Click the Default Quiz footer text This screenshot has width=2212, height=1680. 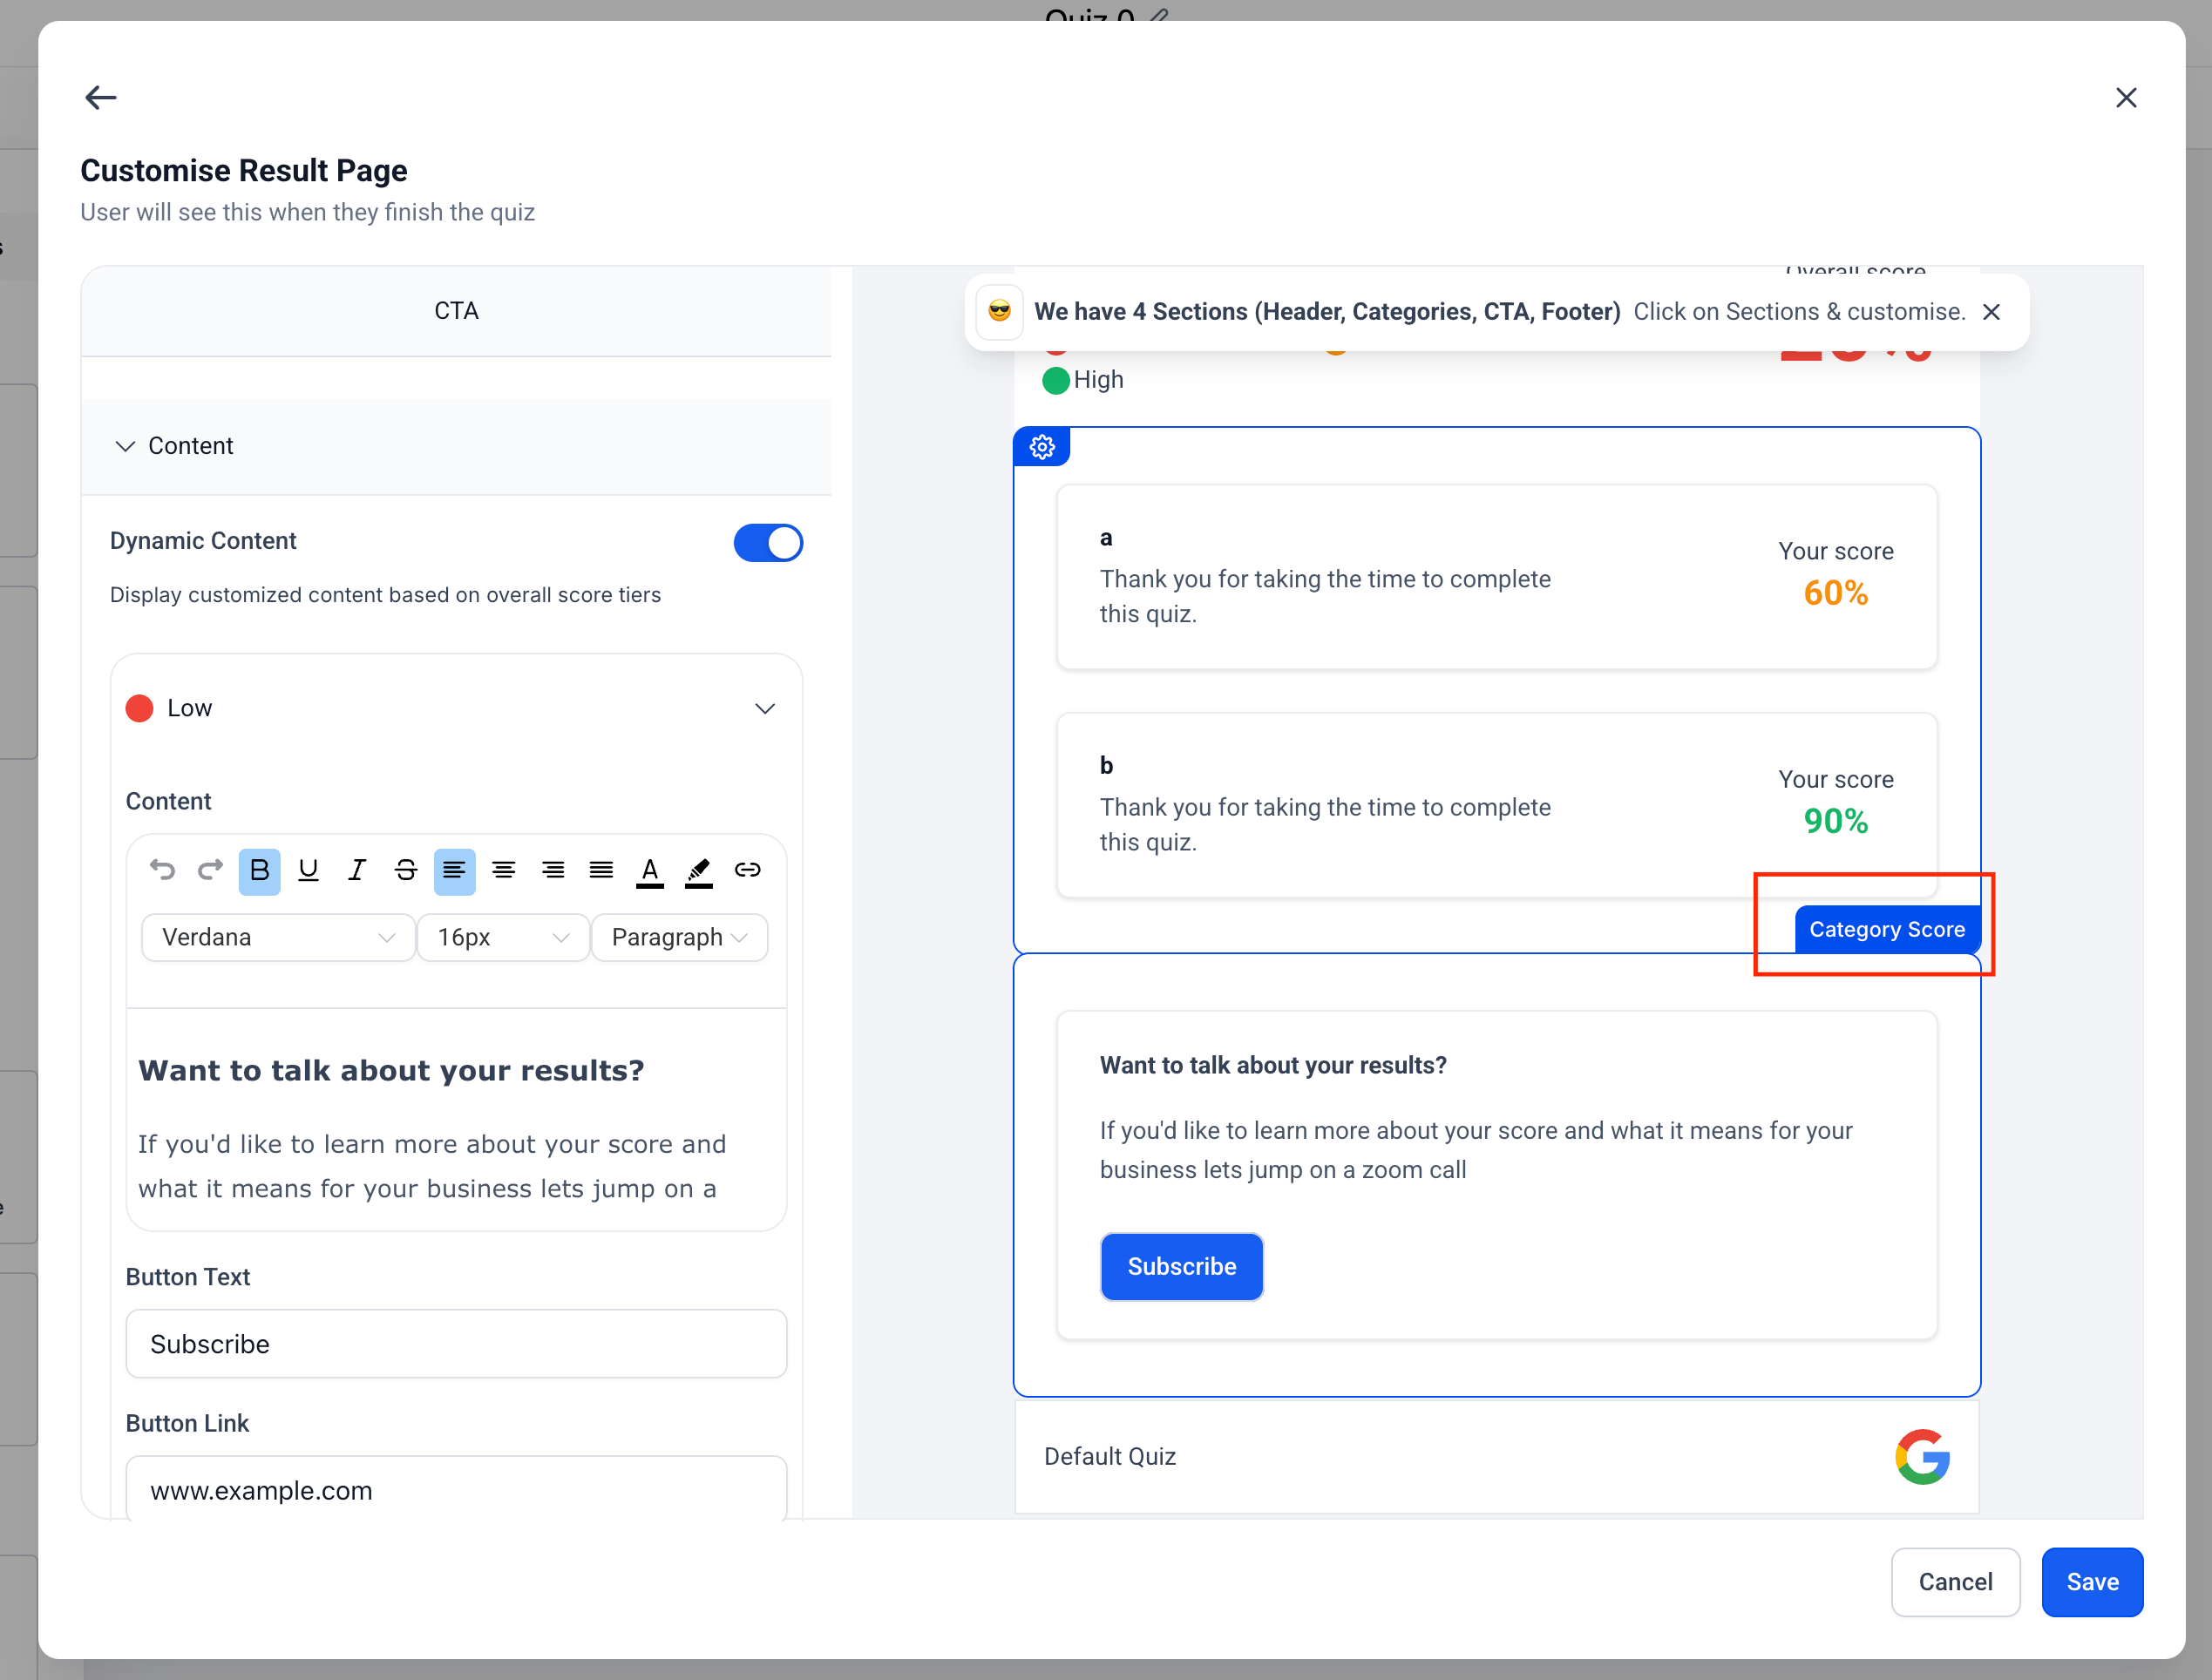(1109, 1457)
